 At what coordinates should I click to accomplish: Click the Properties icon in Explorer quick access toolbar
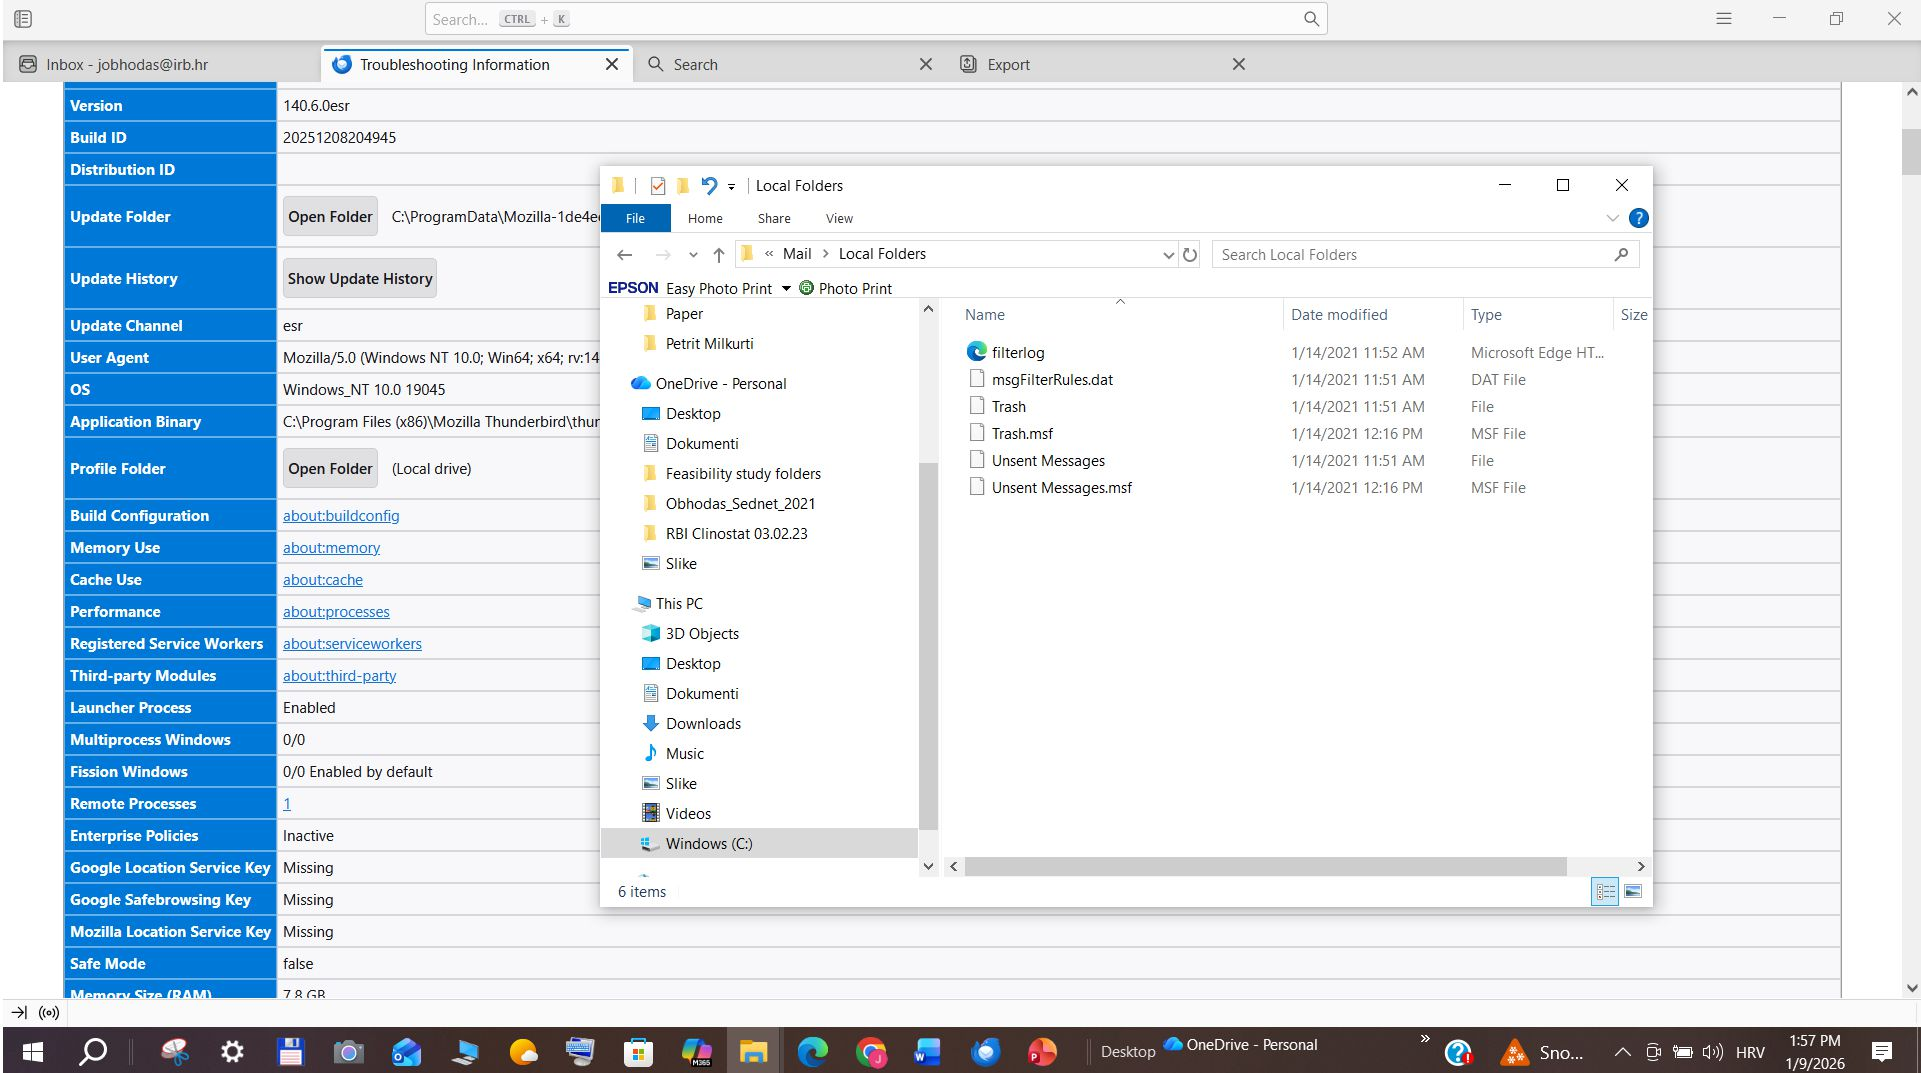pyautogui.click(x=657, y=186)
